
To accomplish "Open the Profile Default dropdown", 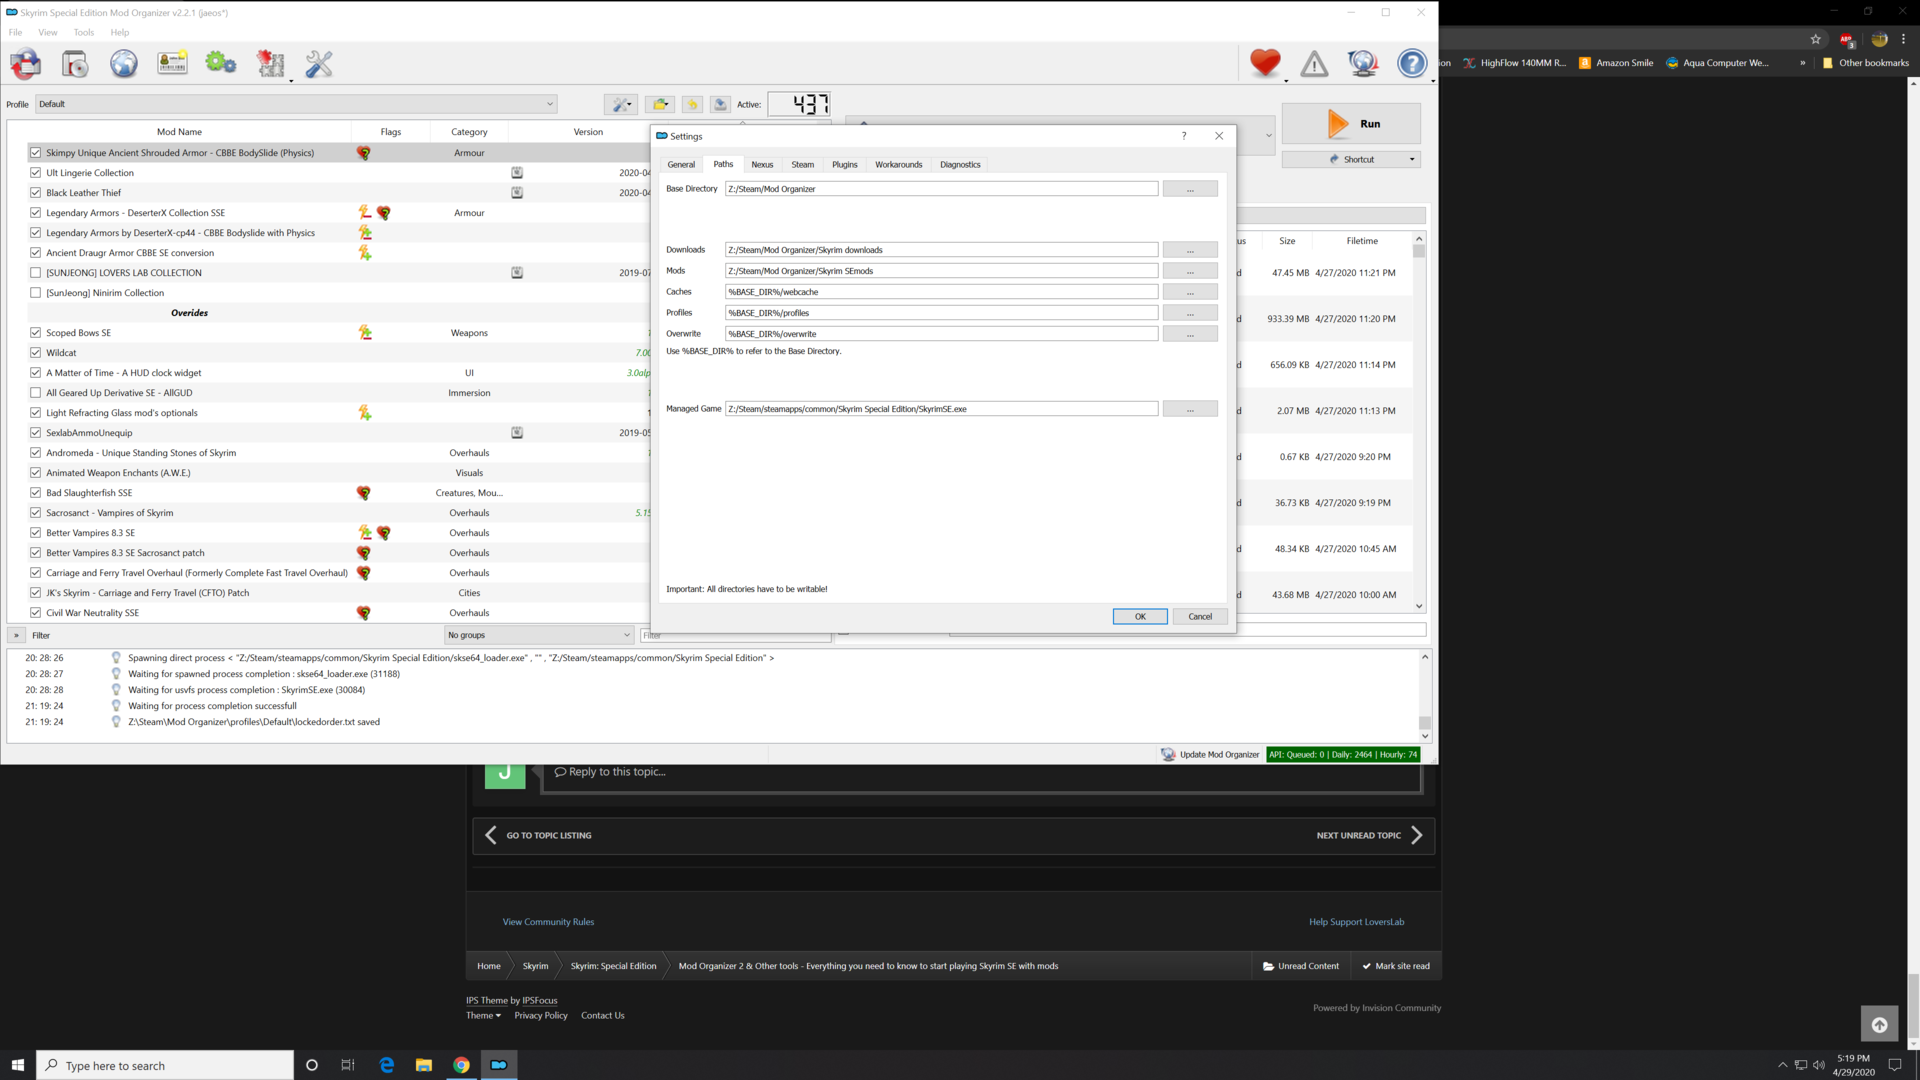I will (296, 104).
